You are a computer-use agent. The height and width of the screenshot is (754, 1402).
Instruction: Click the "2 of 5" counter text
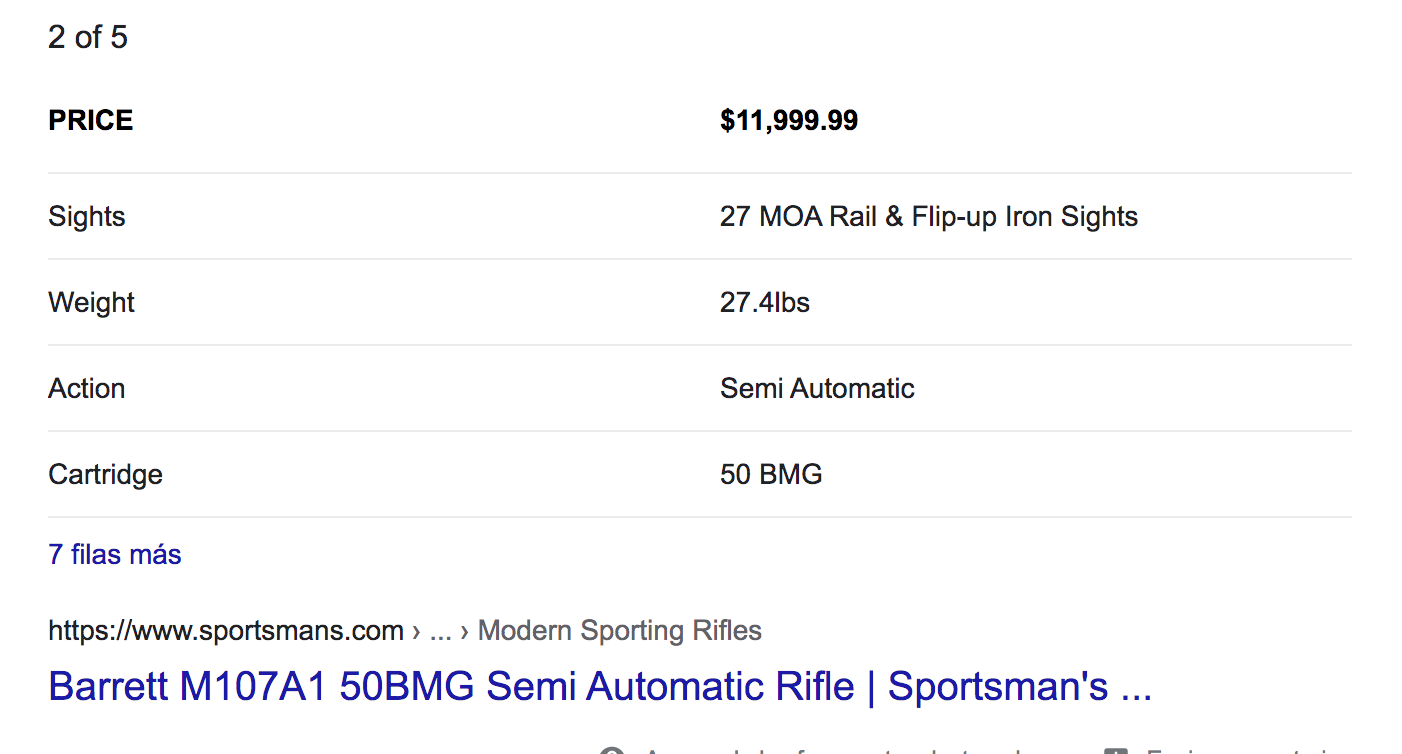(88, 38)
